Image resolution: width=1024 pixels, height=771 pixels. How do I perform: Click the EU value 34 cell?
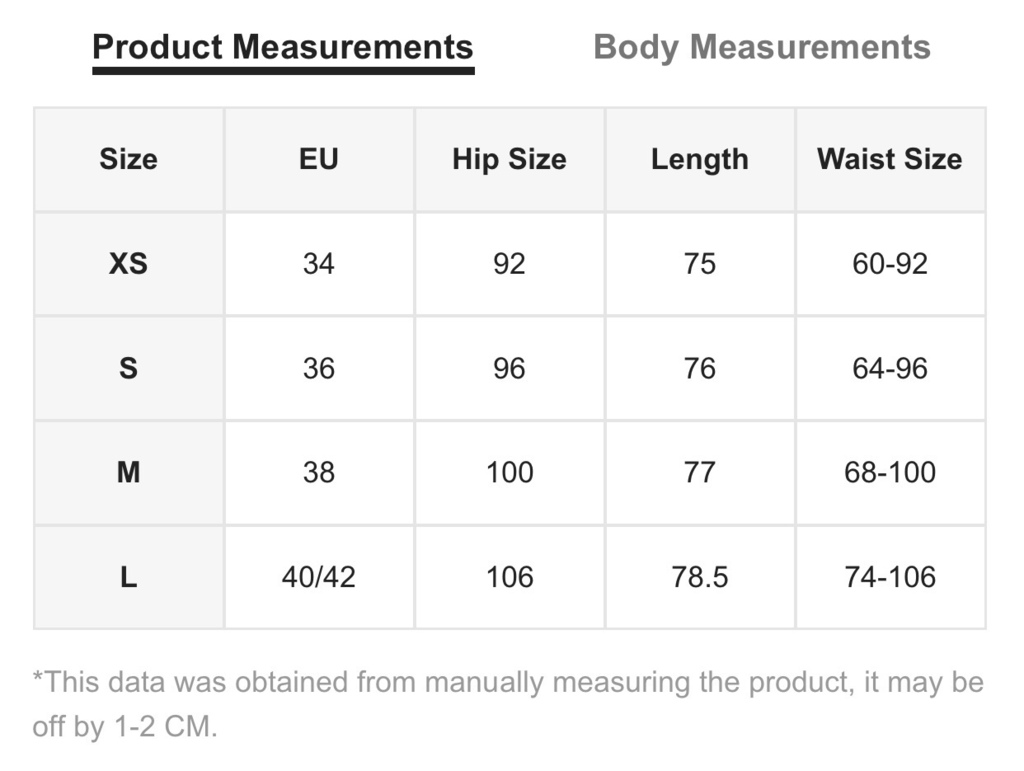(x=319, y=264)
